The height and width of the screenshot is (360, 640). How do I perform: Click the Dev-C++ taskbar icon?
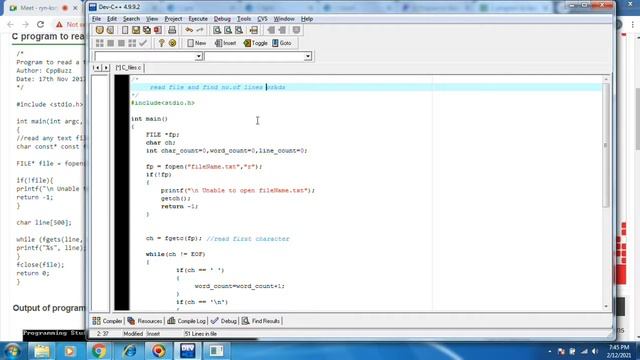(x=187, y=351)
